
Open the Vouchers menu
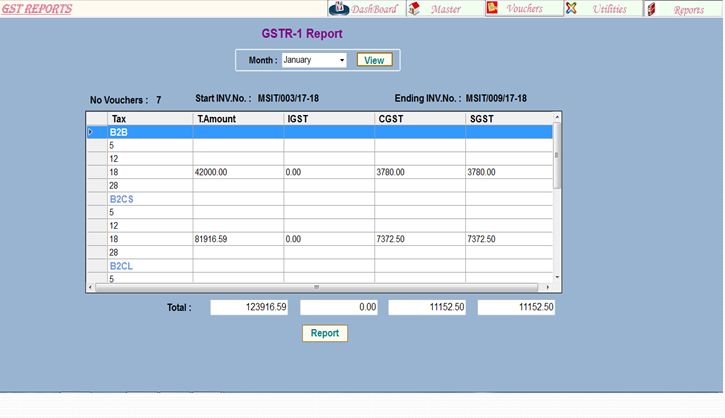(524, 8)
